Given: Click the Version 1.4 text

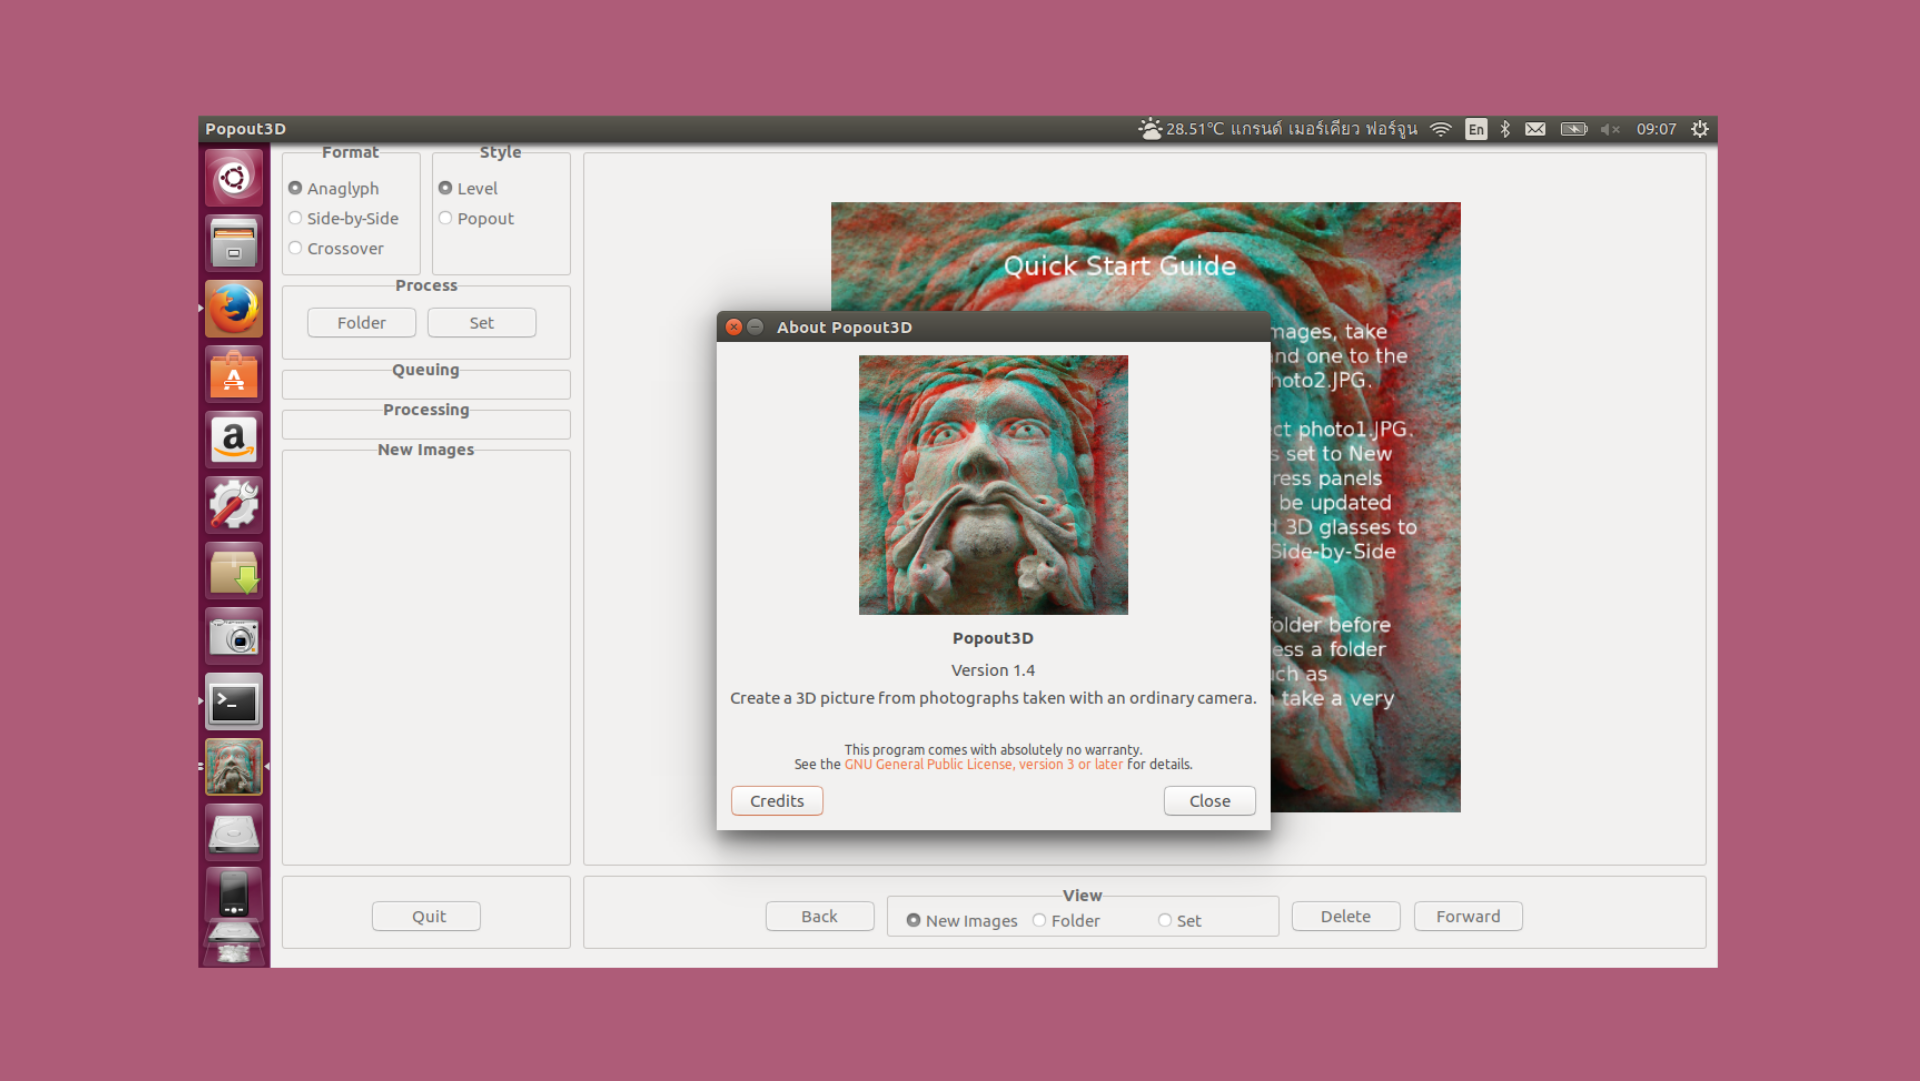Looking at the screenshot, I should point(993,670).
